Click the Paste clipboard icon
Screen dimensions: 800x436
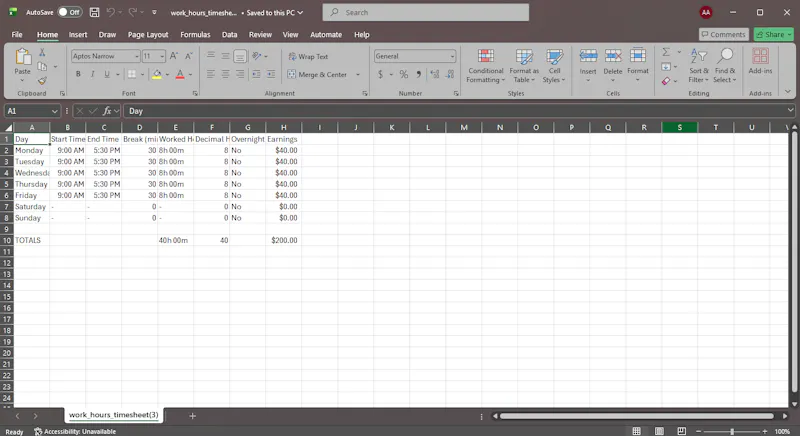point(22,57)
